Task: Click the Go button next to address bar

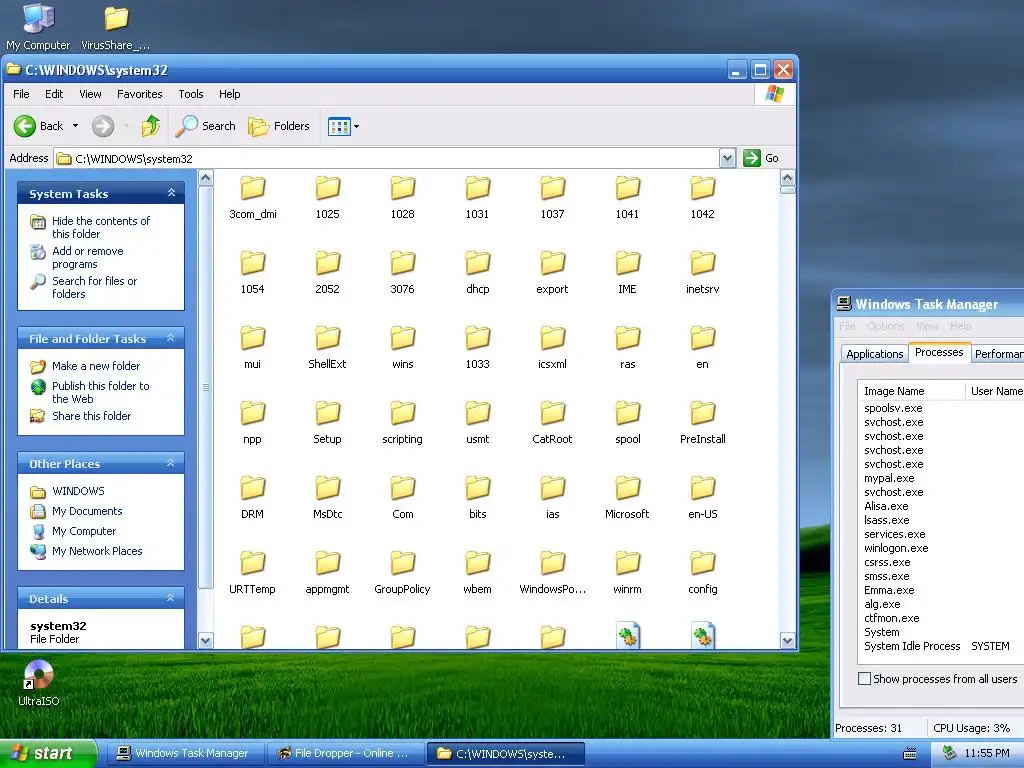Action: coord(761,158)
